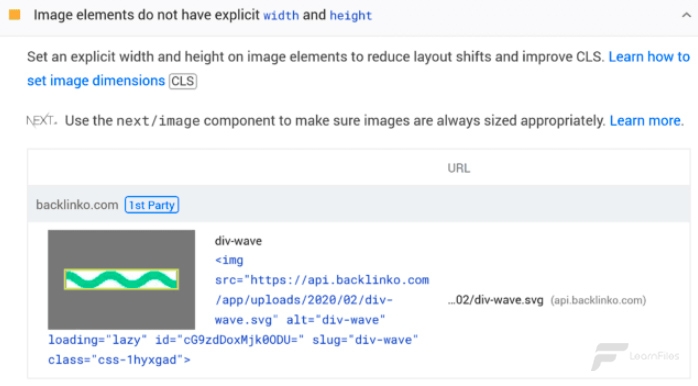This screenshot has width=698, height=386.
Task: Click the div-wave image thumbnail
Action: 122,280
